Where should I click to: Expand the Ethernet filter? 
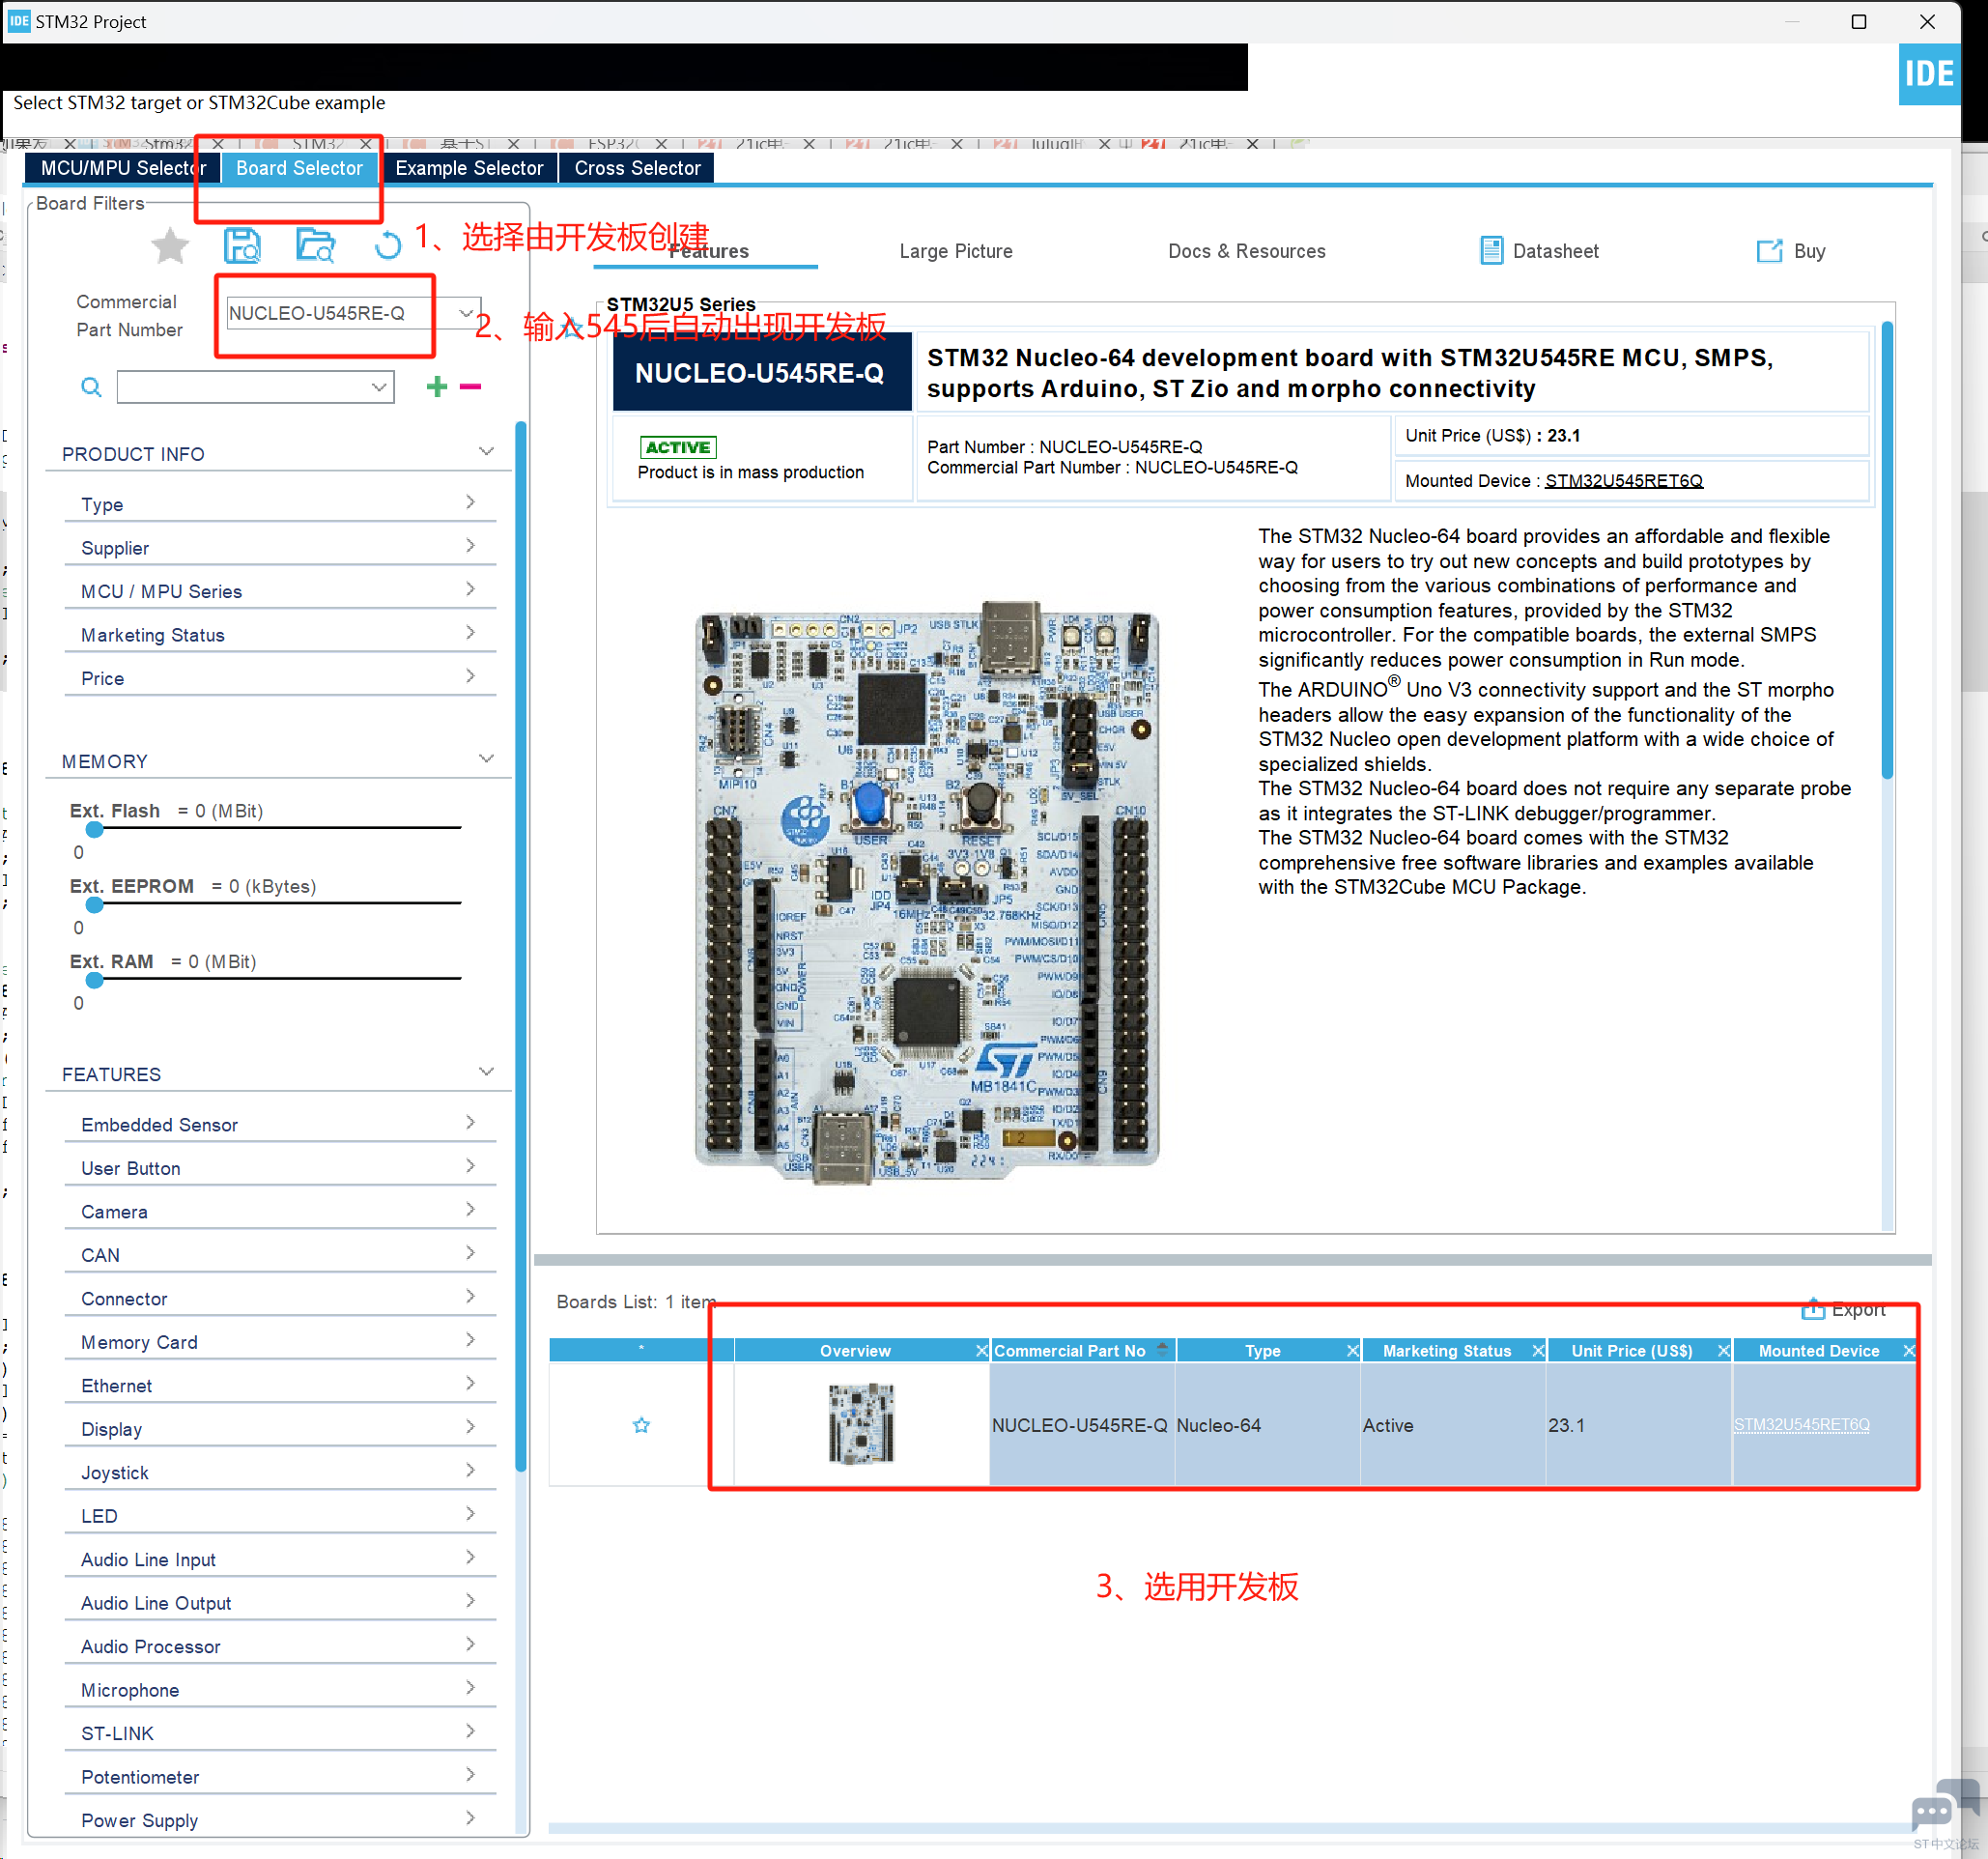pos(280,1385)
